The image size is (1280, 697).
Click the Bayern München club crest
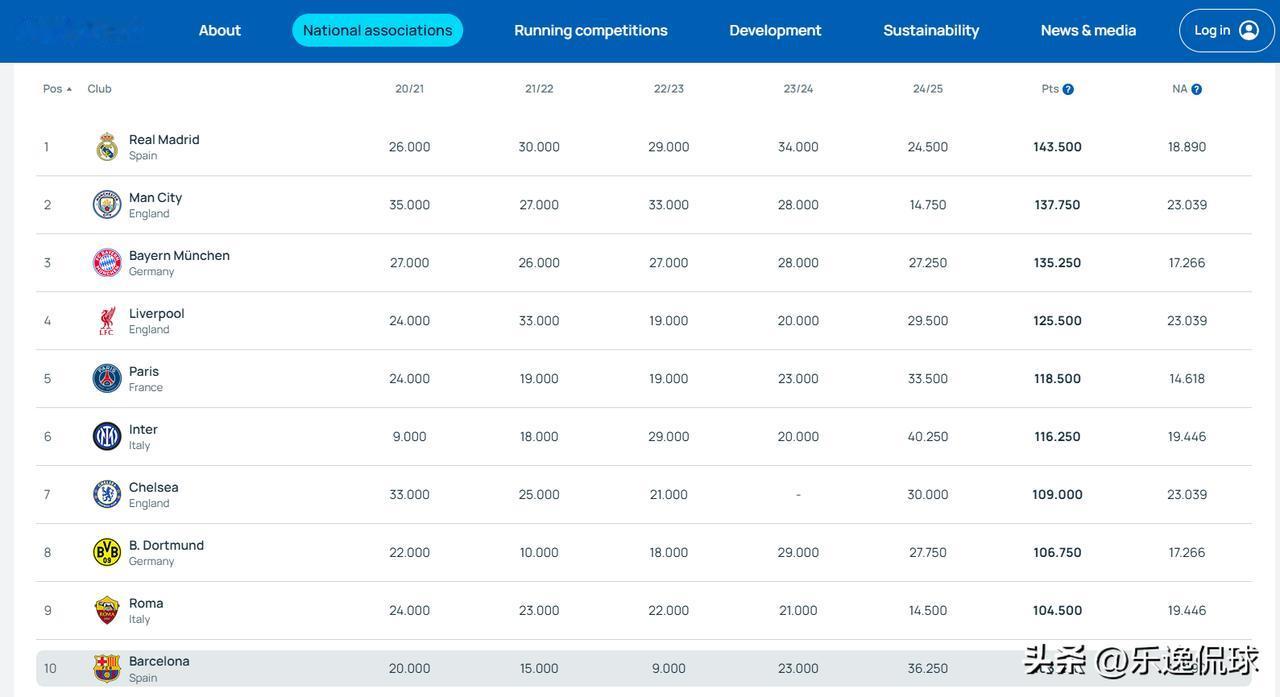(x=107, y=263)
